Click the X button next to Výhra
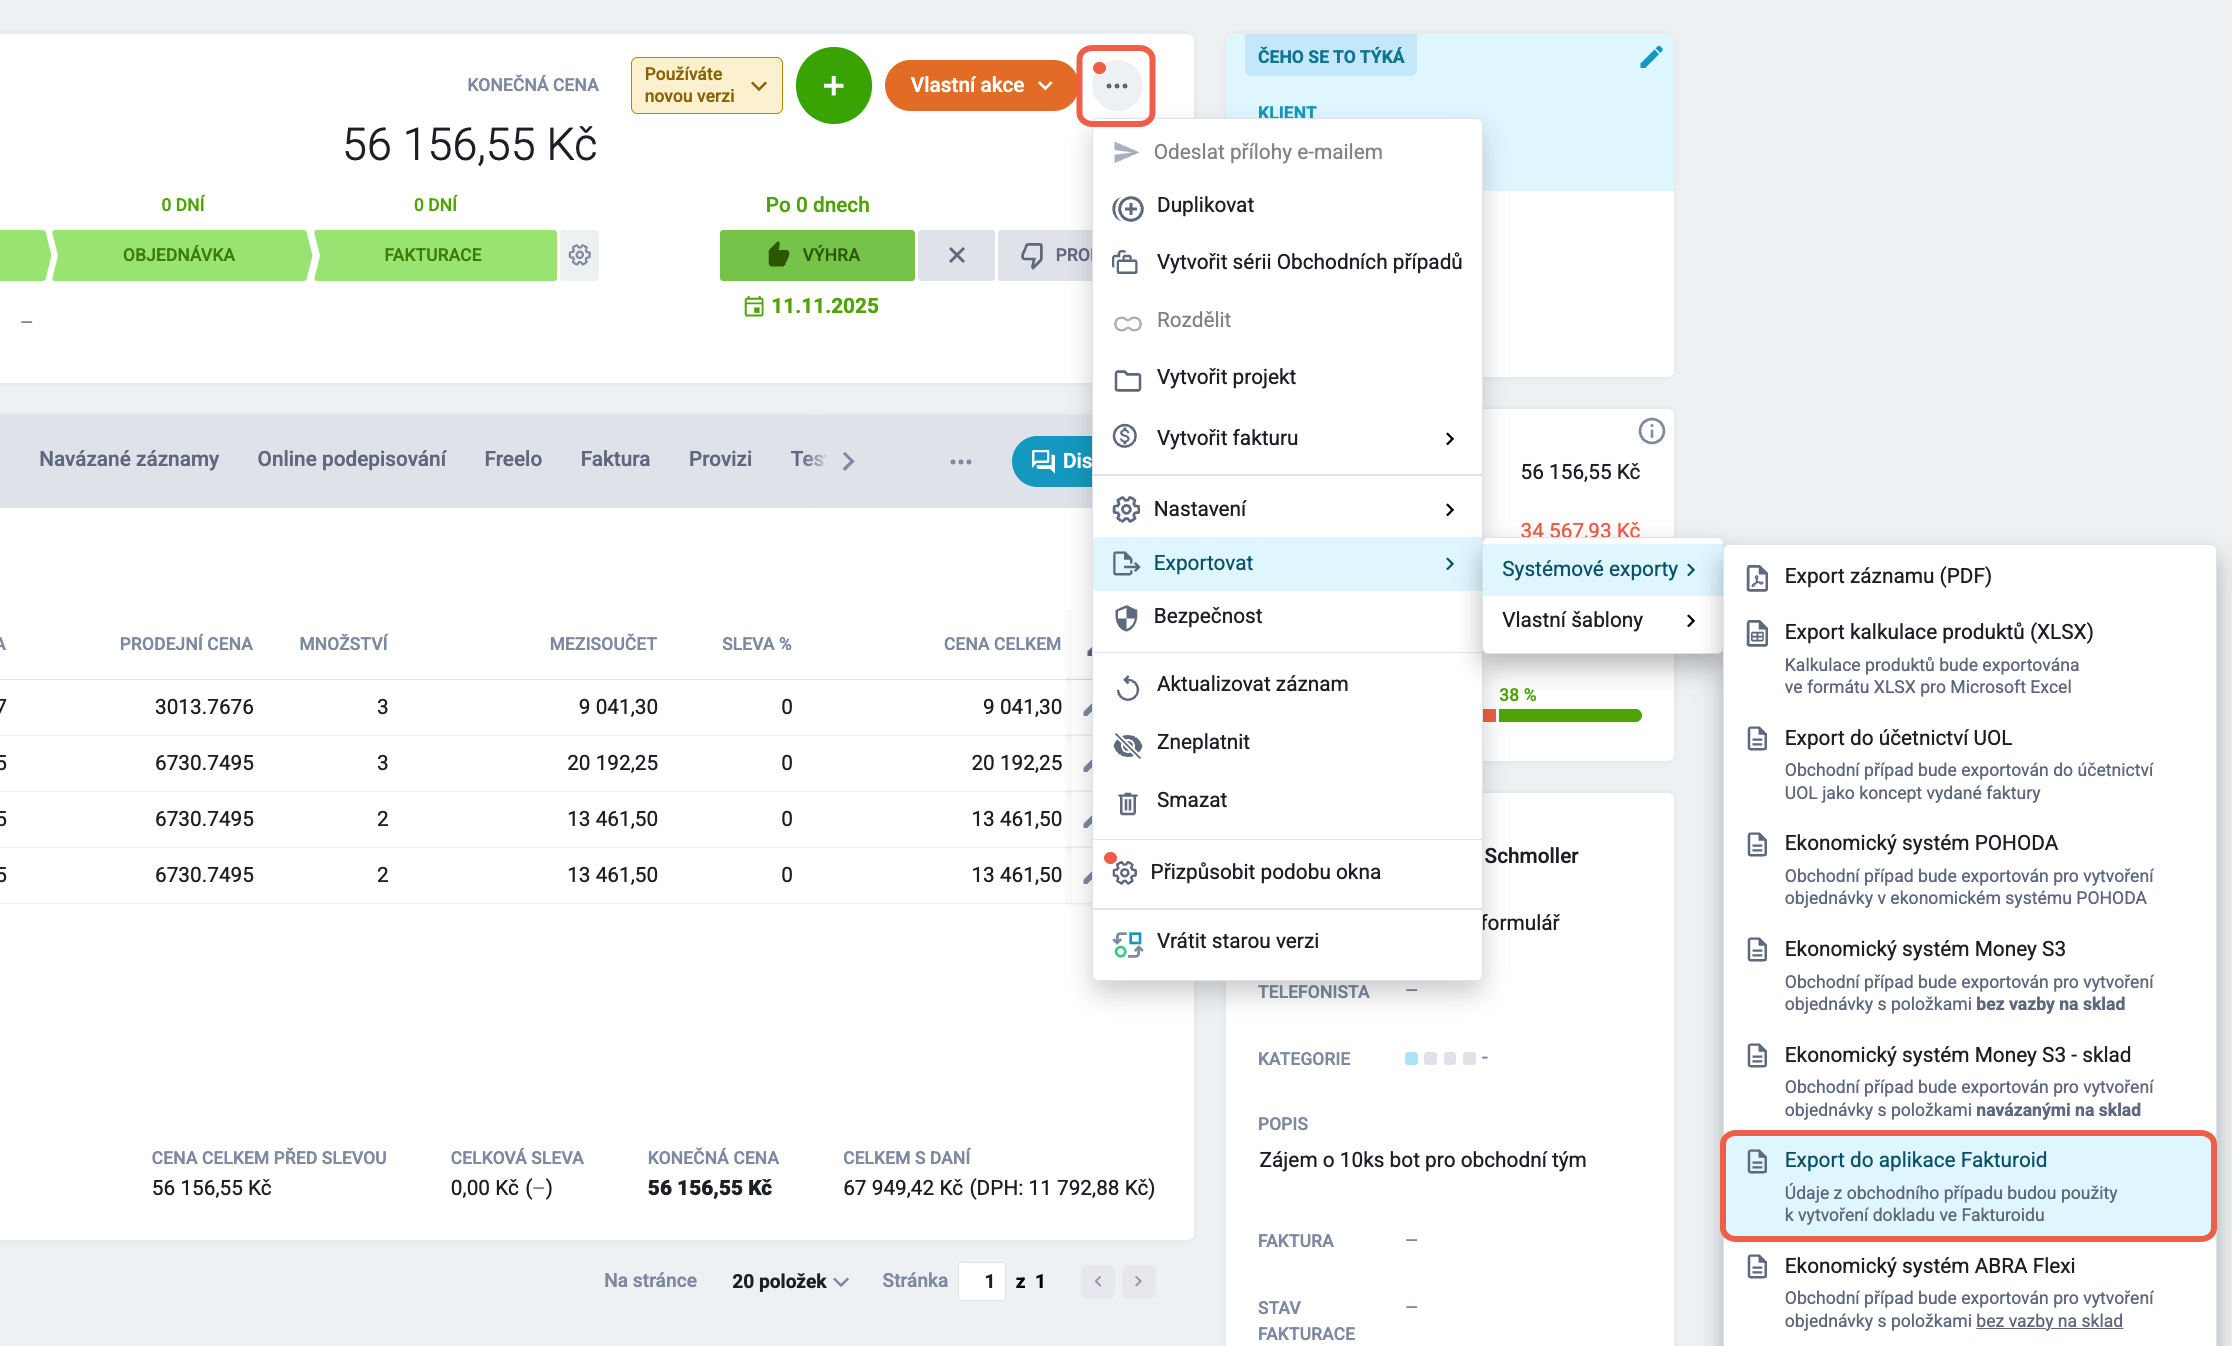2232x1346 pixels. [956, 255]
